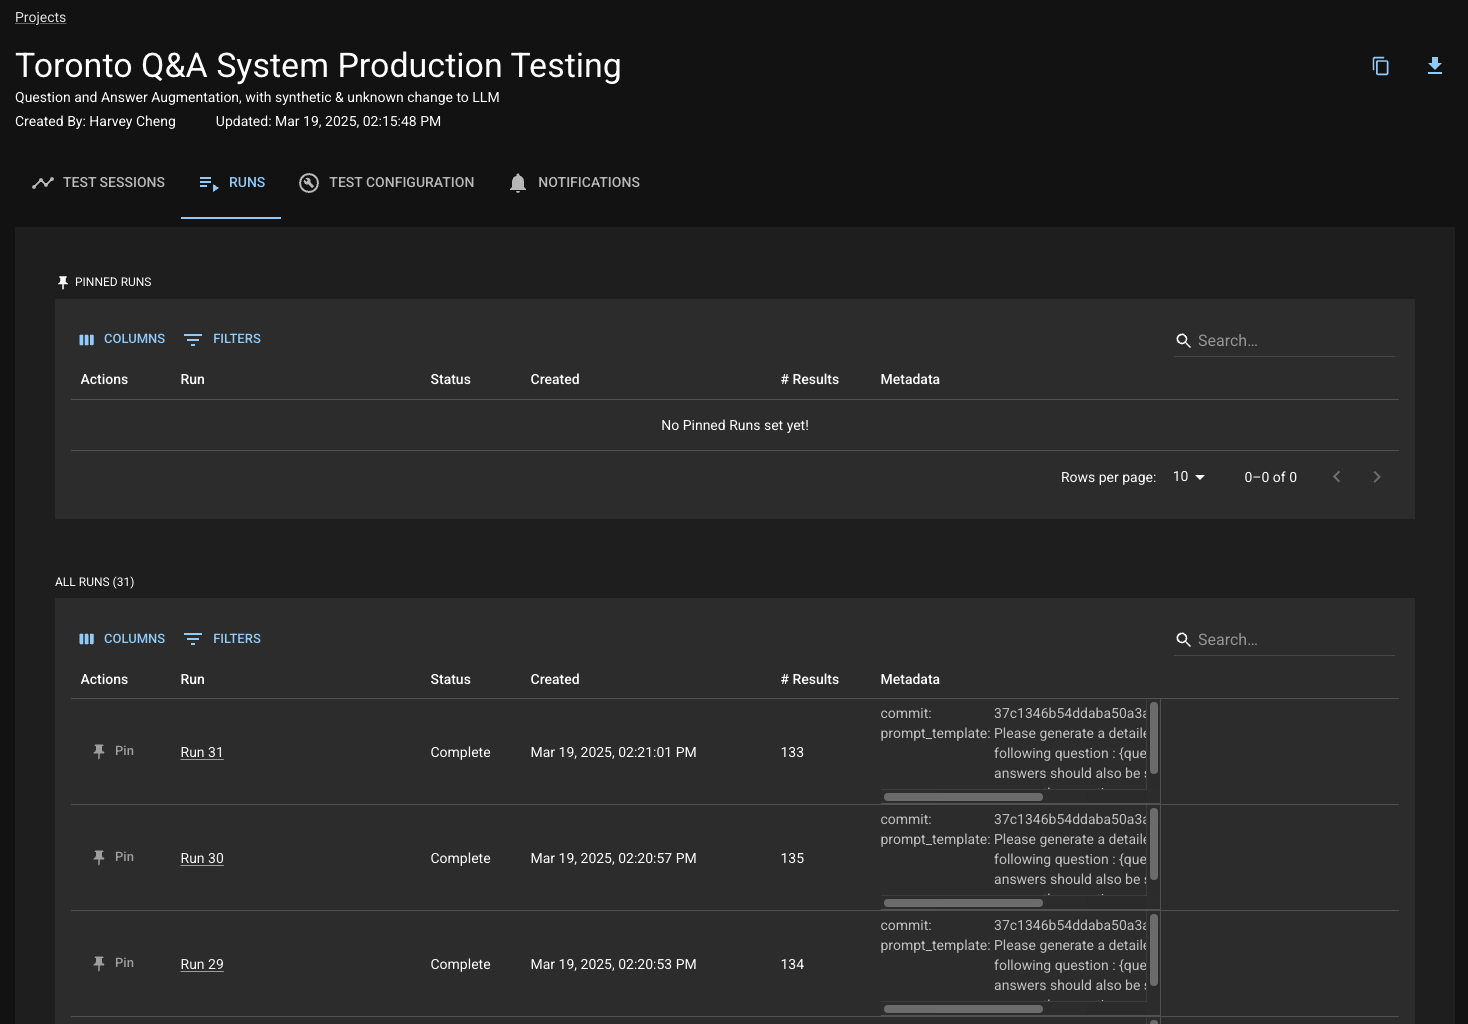Open Columns in All Runs table

[122, 639]
